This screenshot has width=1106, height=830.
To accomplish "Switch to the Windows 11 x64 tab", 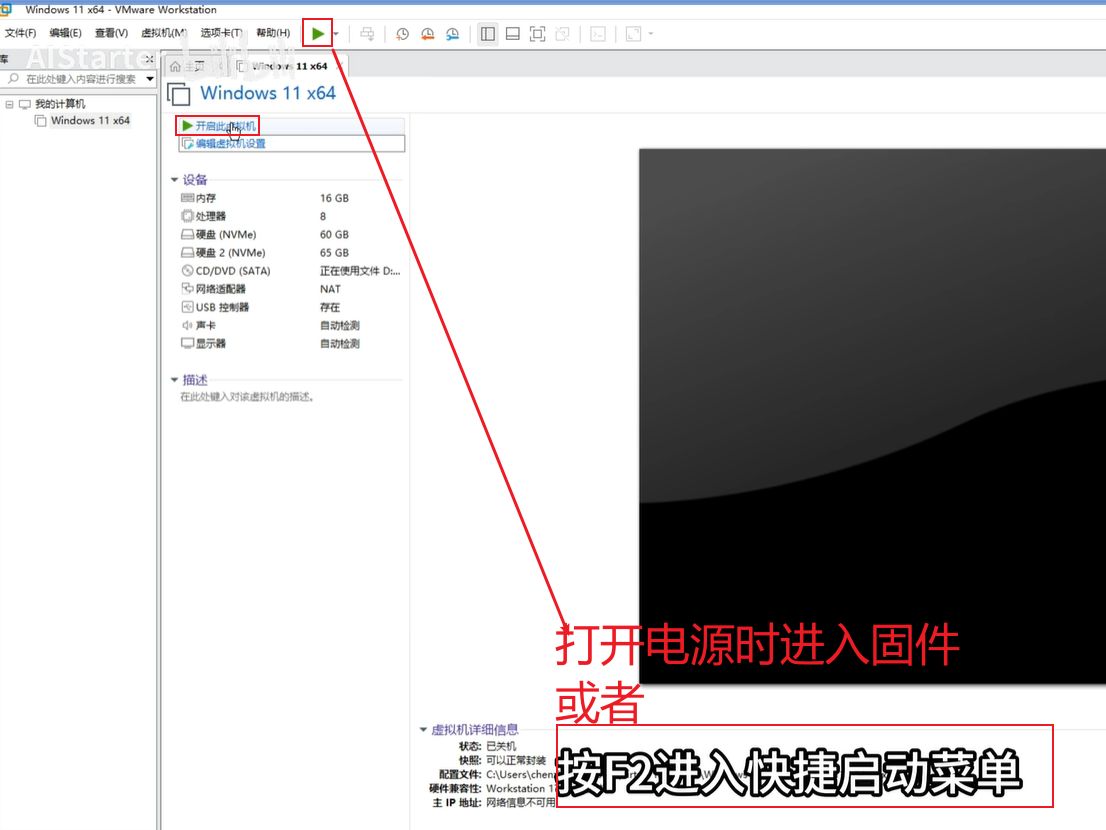I will pos(283,66).
